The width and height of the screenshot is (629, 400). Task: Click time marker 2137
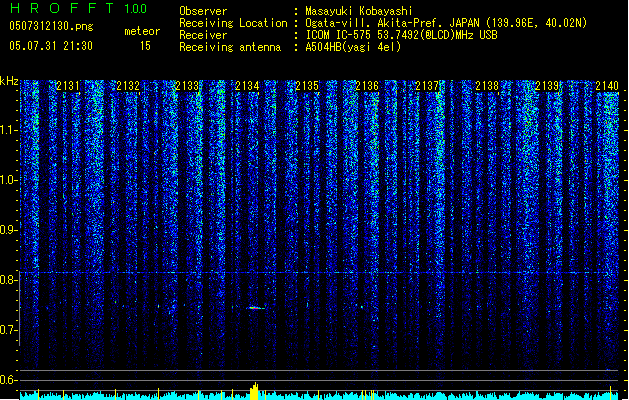coord(427,86)
